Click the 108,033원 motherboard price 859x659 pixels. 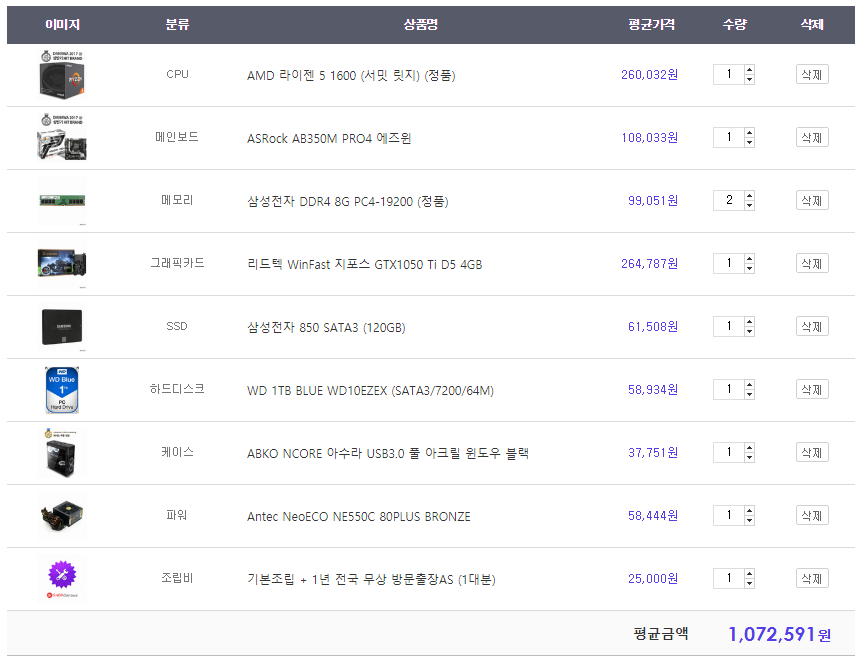[x=649, y=137]
